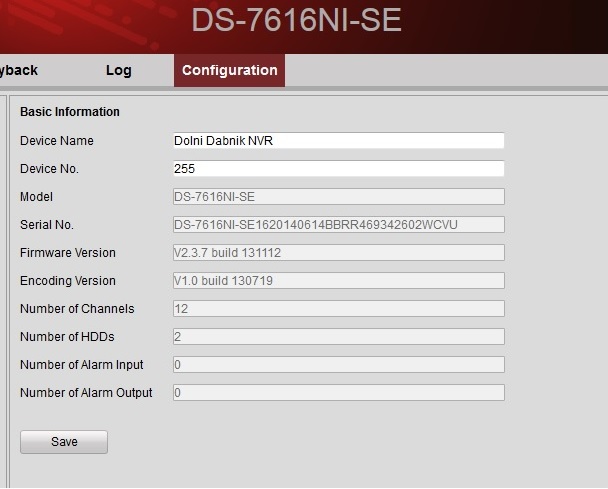Image resolution: width=608 pixels, height=489 pixels.
Task: Click the Encoding Version field V1.0
Action: [x=339, y=280]
